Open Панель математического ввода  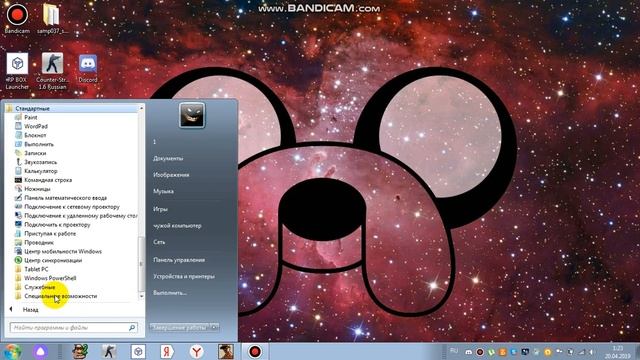[x=65, y=198]
